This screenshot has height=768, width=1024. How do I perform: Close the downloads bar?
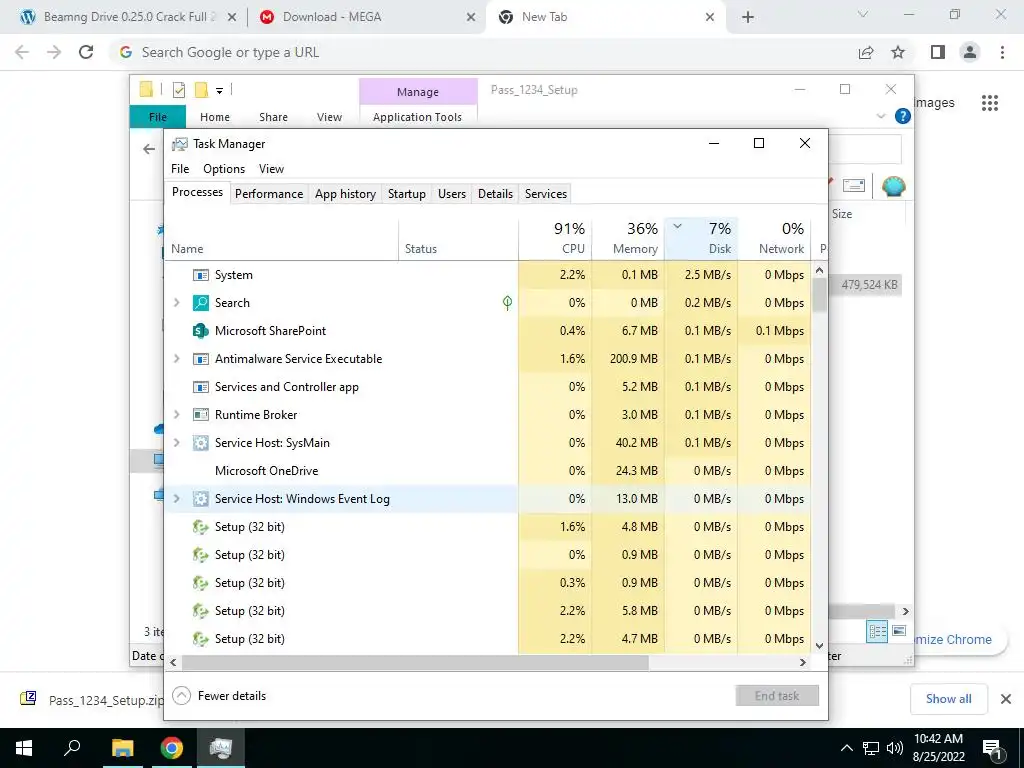click(1006, 699)
